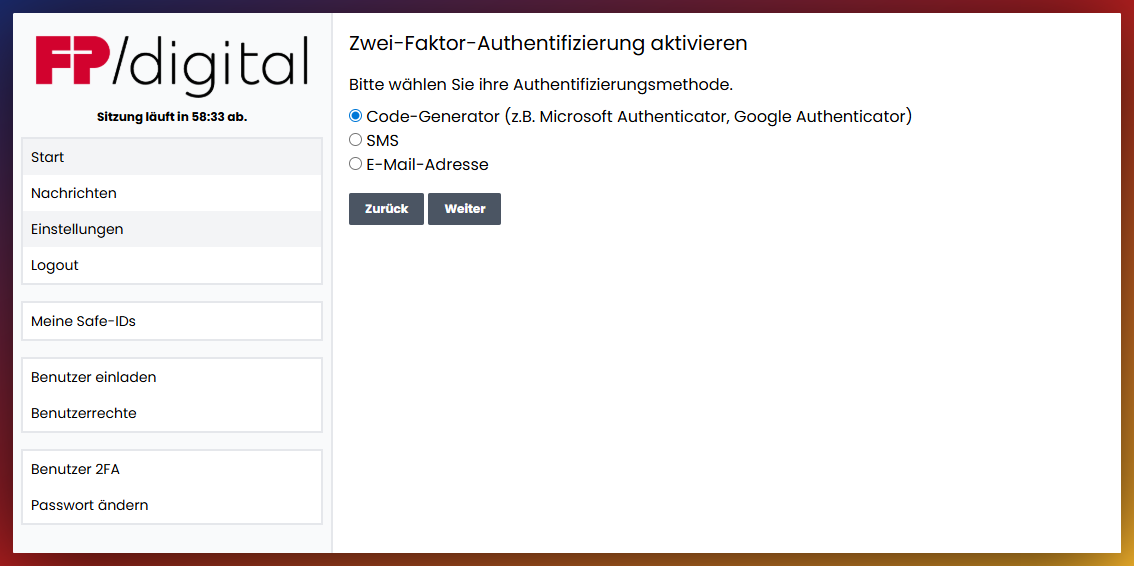Open Einstellungen in the sidebar
This screenshot has height=566, width=1134.
(x=172, y=229)
